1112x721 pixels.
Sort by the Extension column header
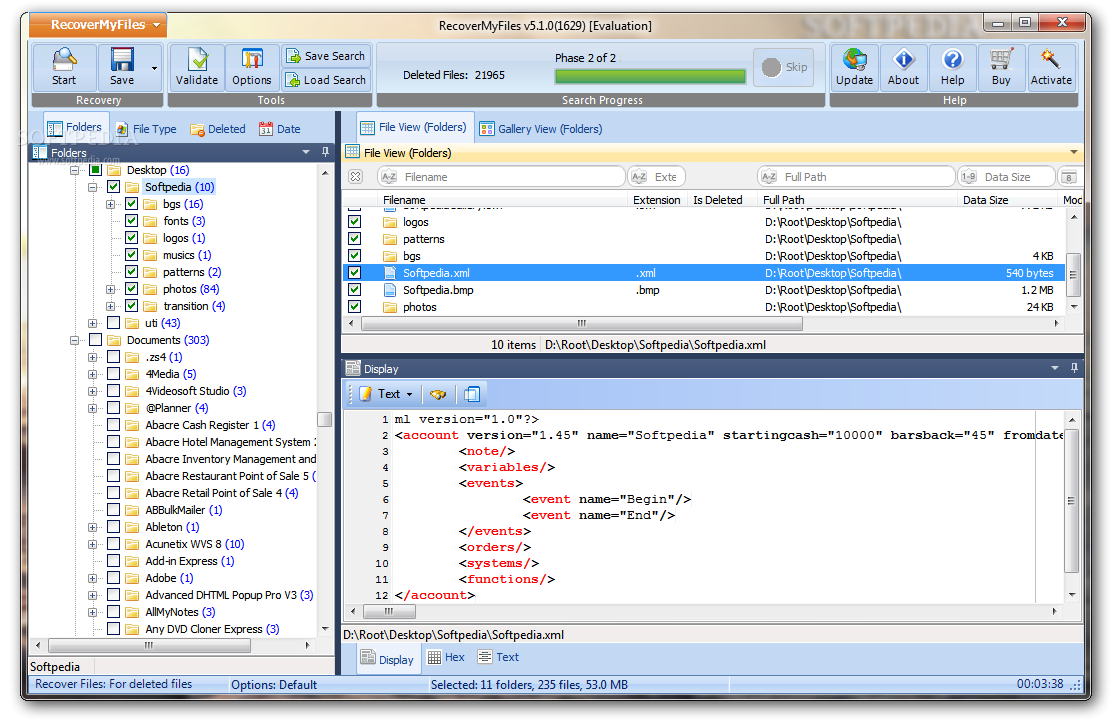pyautogui.click(x=657, y=200)
